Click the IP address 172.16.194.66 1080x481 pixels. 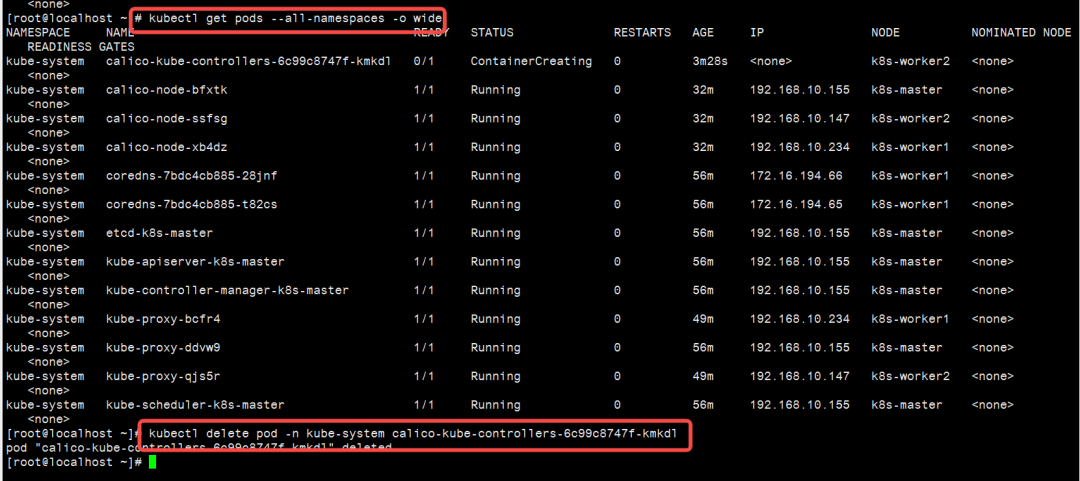(x=795, y=176)
